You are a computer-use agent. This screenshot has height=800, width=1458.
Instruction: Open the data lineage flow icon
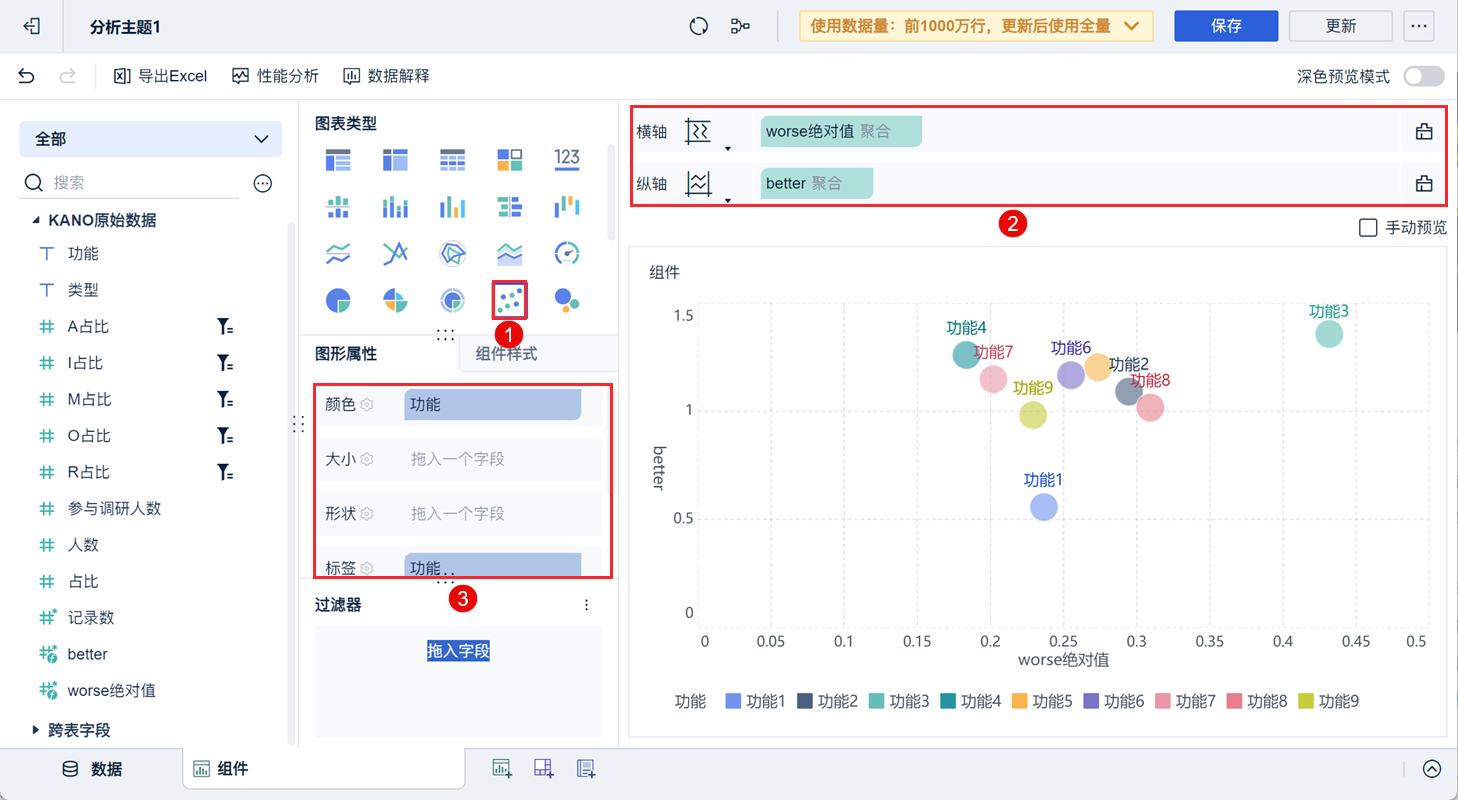(x=740, y=26)
